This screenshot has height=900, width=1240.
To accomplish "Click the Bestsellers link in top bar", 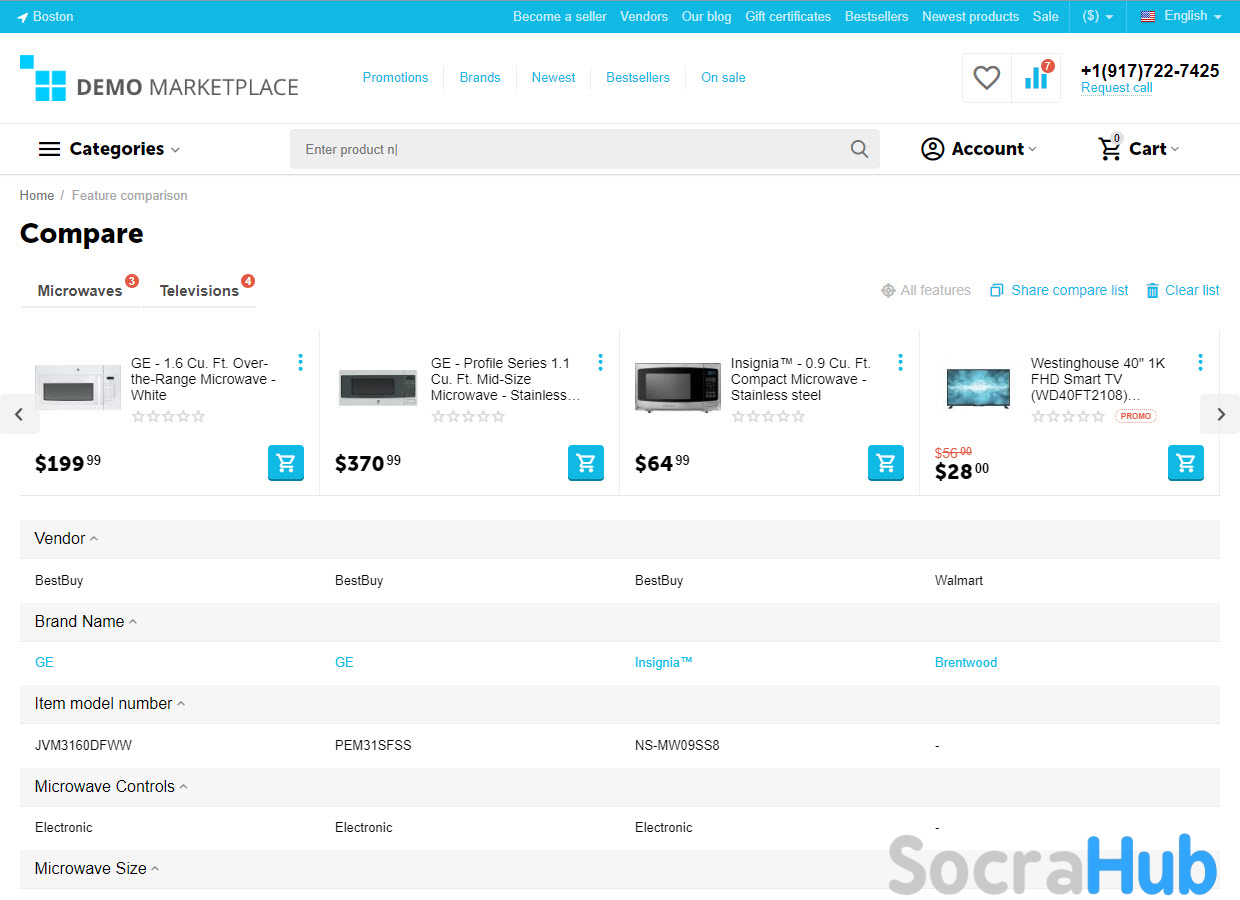I will click(x=876, y=16).
